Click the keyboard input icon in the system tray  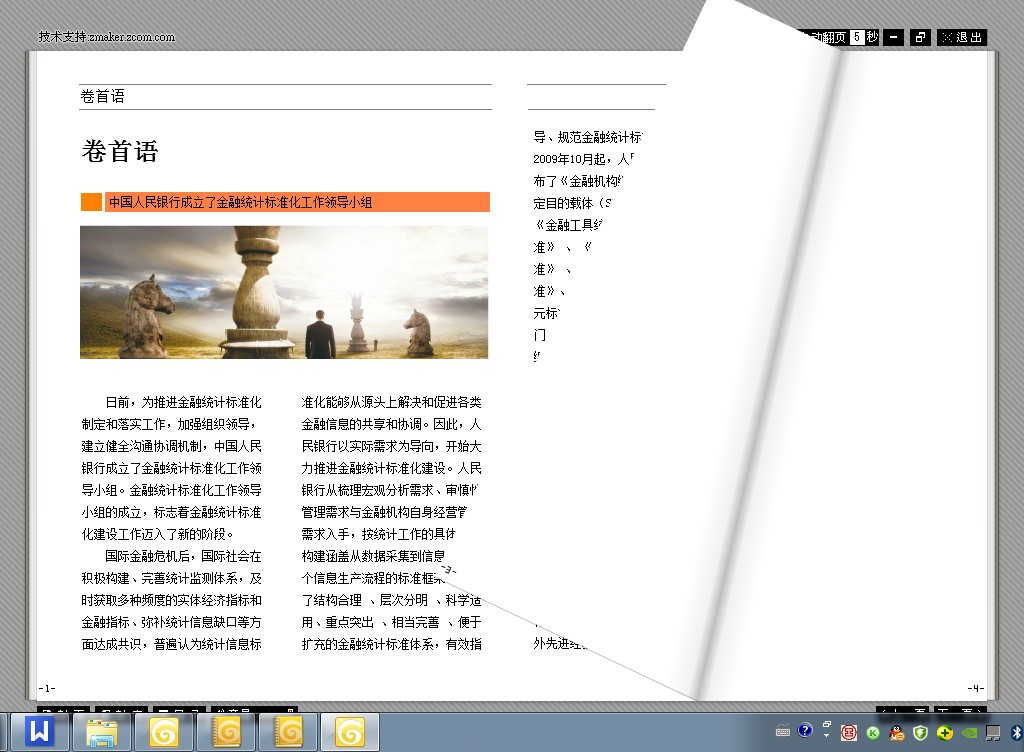(x=783, y=731)
